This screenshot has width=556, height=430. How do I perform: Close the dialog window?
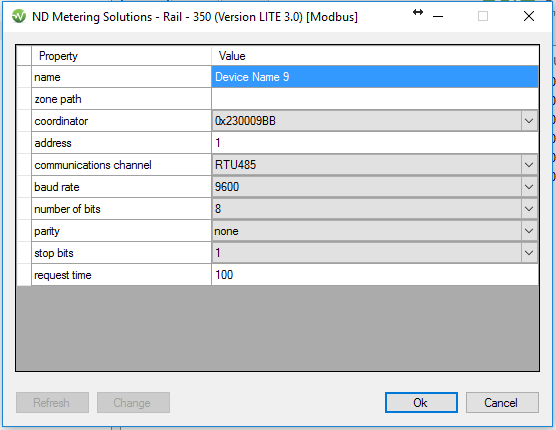click(529, 16)
